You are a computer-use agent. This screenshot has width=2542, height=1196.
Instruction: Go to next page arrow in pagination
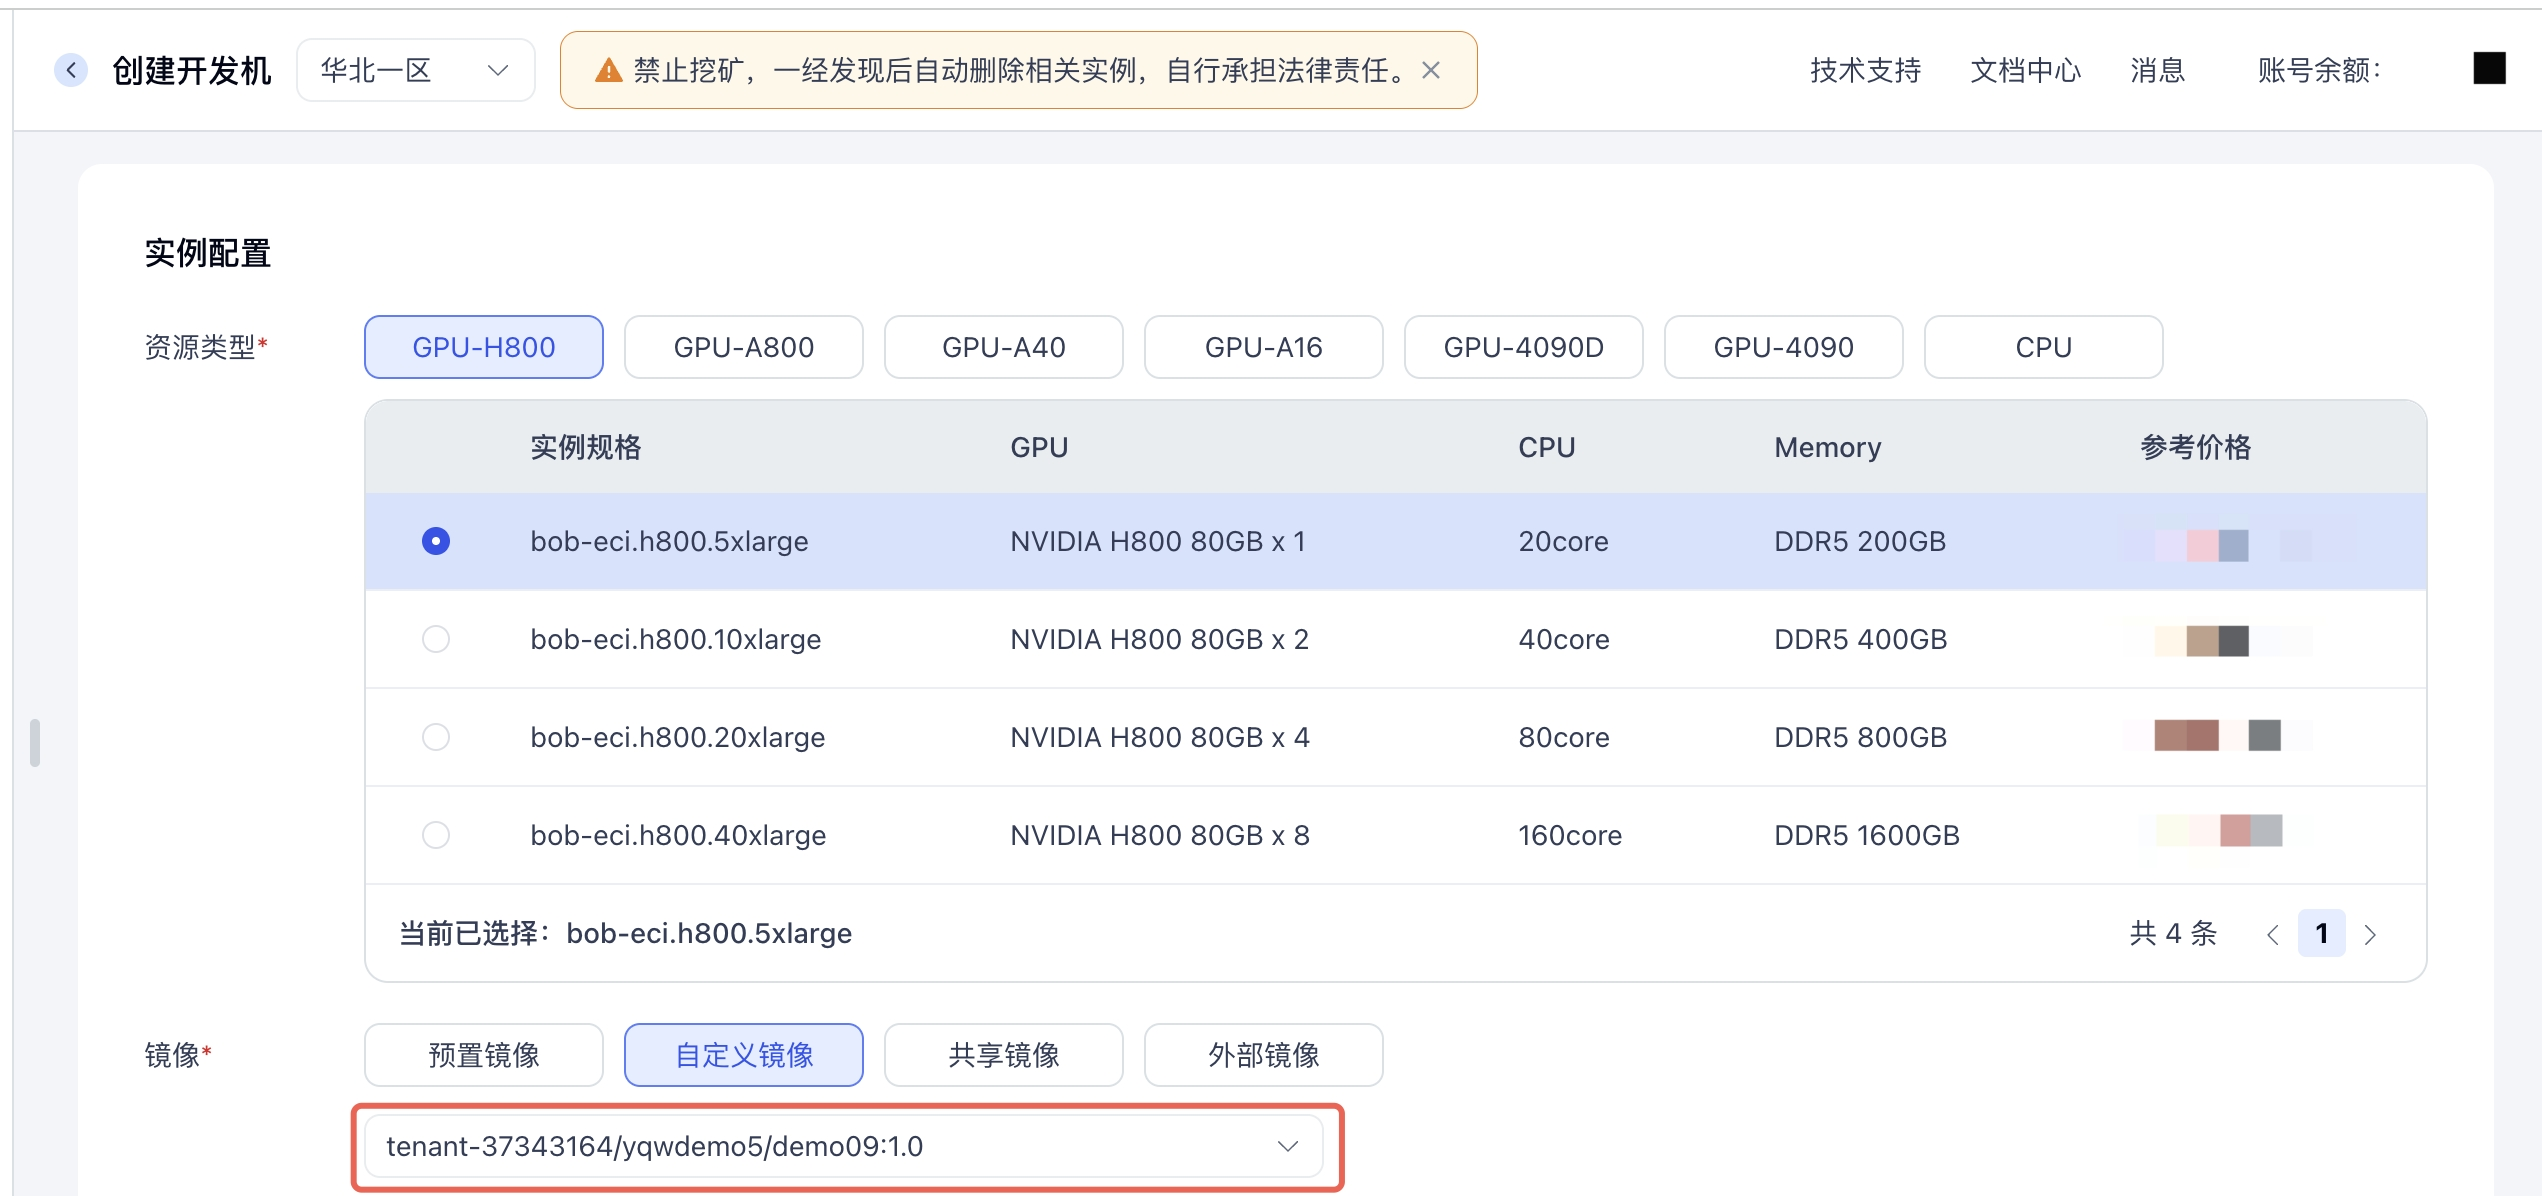click(x=2370, y=934)
